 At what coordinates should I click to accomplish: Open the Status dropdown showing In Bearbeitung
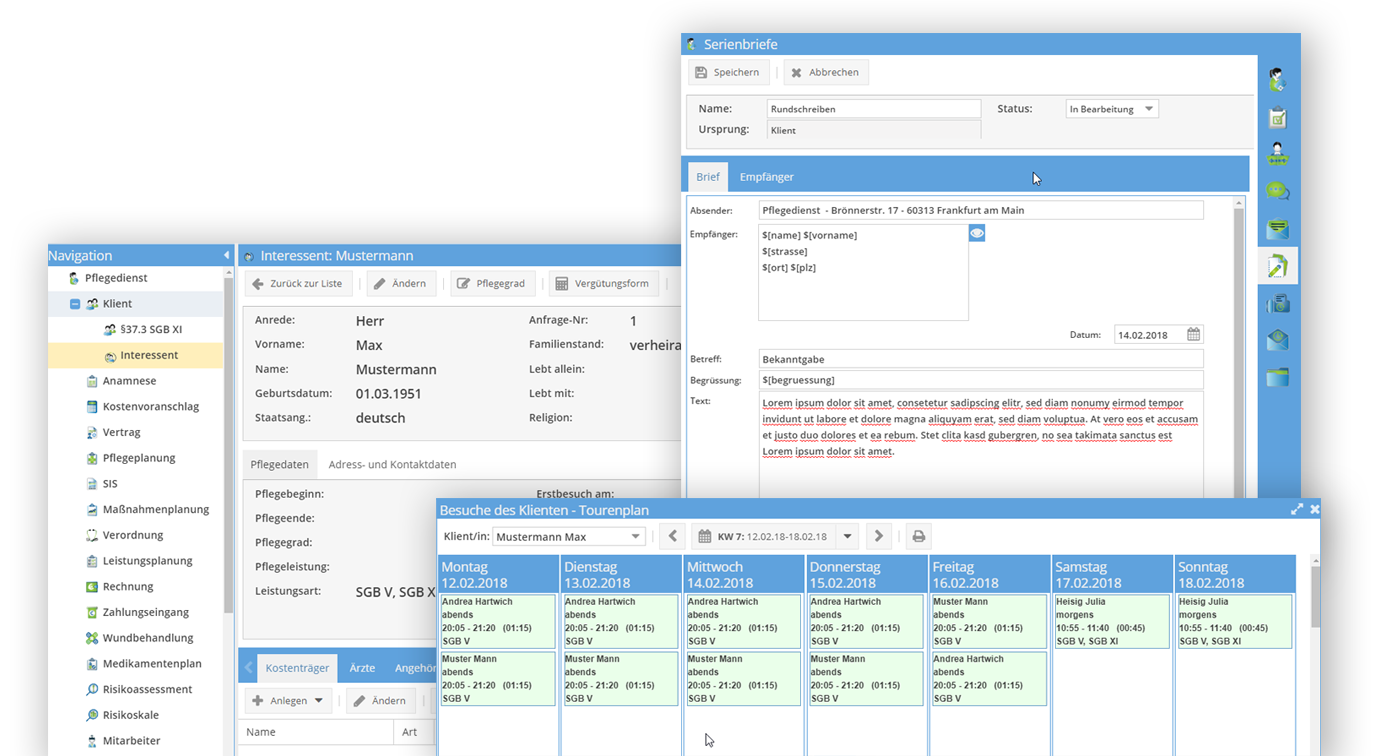[1111, 108]
